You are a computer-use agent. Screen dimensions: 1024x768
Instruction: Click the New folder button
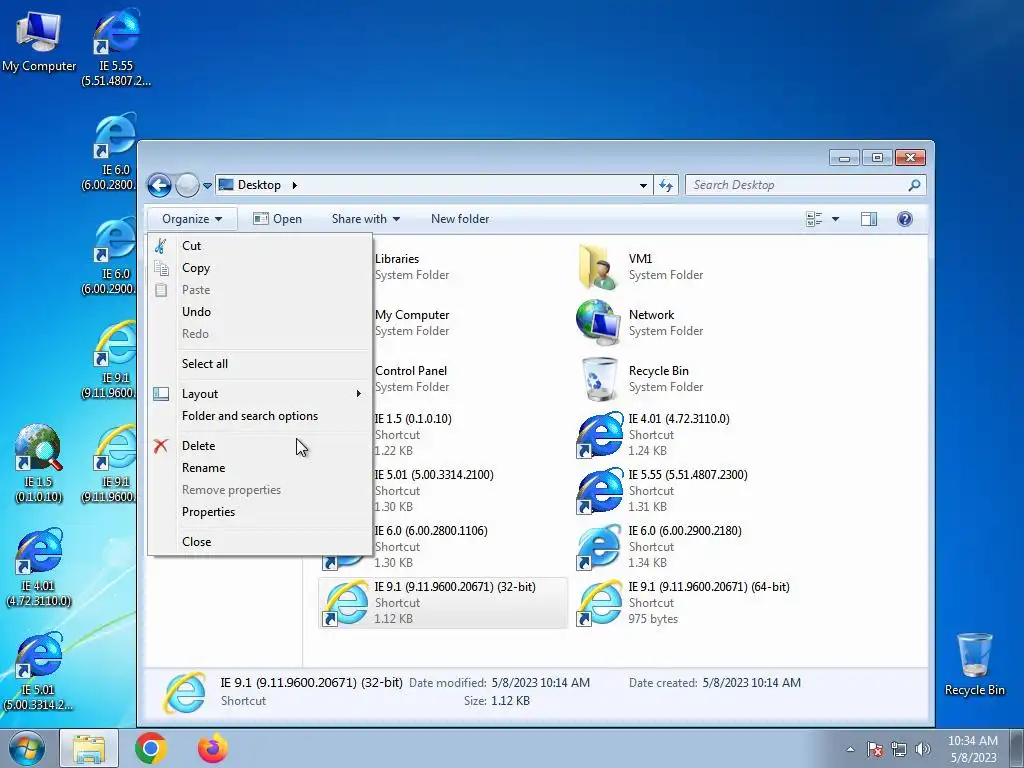coord(460,219)
